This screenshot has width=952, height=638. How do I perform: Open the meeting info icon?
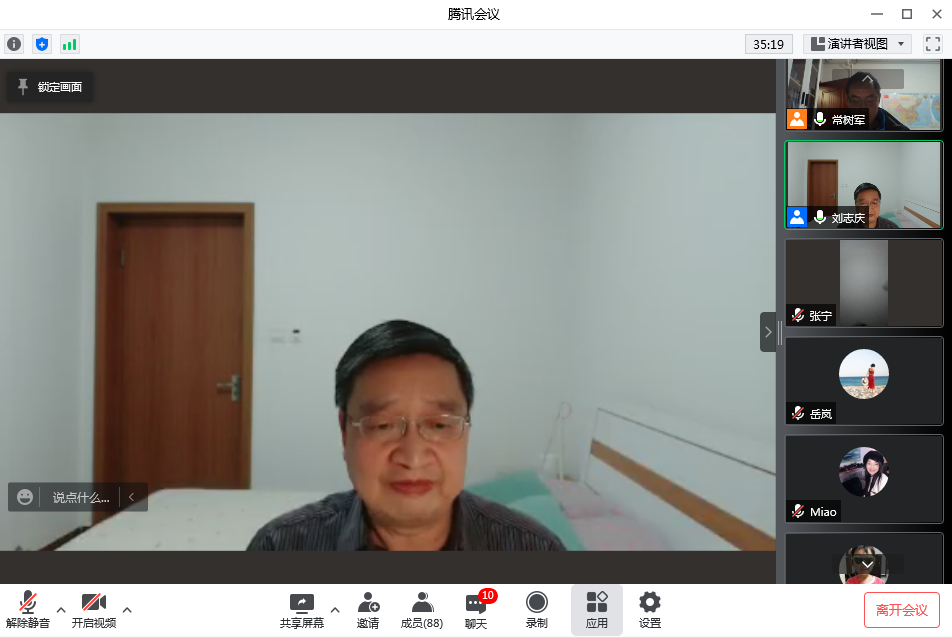coord(14,44)
